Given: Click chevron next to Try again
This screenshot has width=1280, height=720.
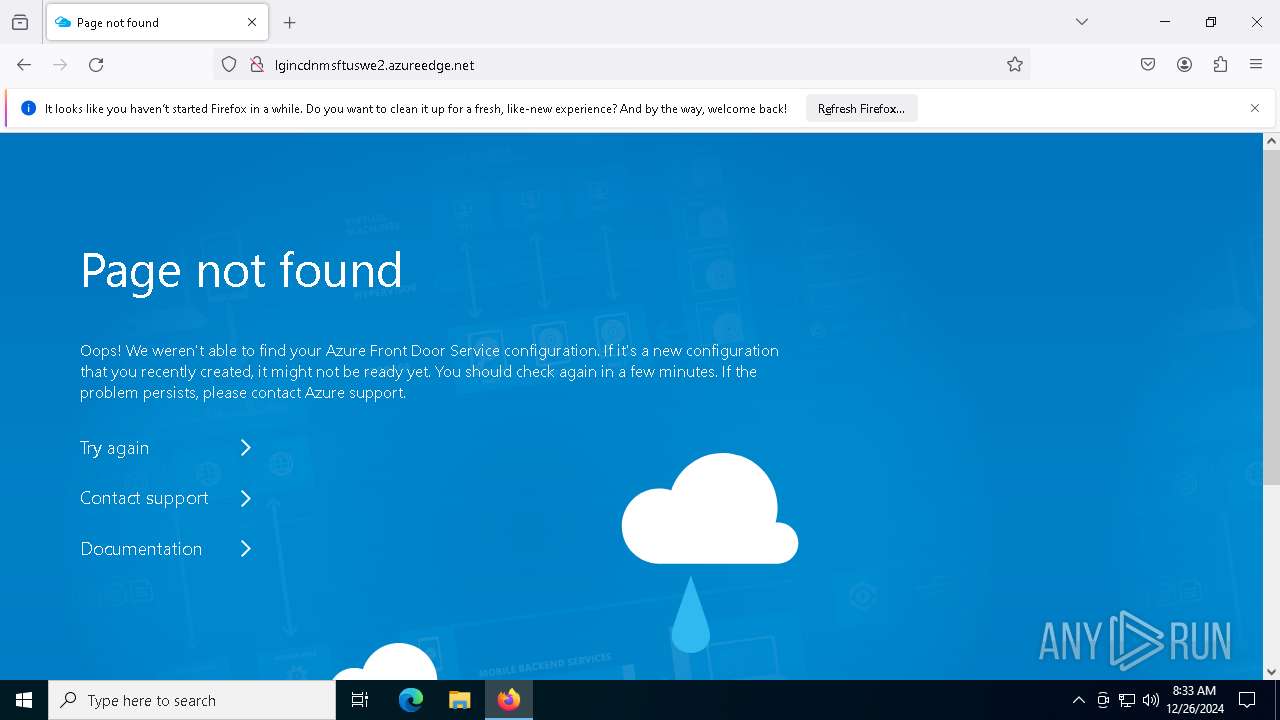Looking at the screenshot, I should coord(246,448).
